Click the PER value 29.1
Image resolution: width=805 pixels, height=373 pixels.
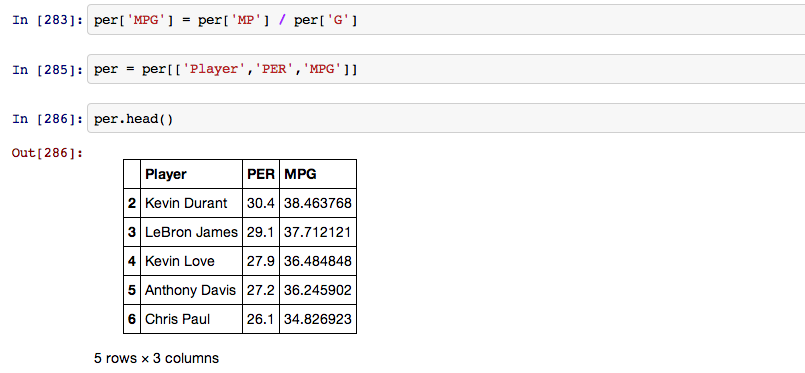coord(261,232)
